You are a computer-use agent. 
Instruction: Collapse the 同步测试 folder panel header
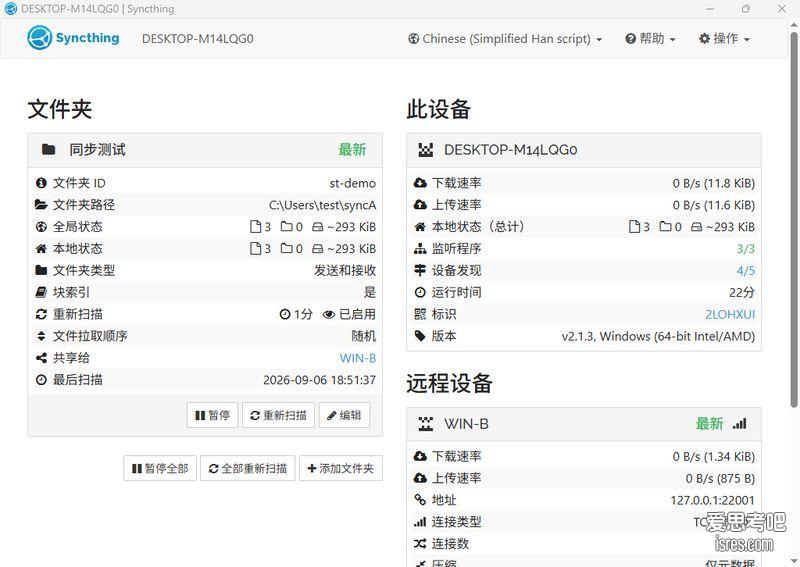[205, 150]
